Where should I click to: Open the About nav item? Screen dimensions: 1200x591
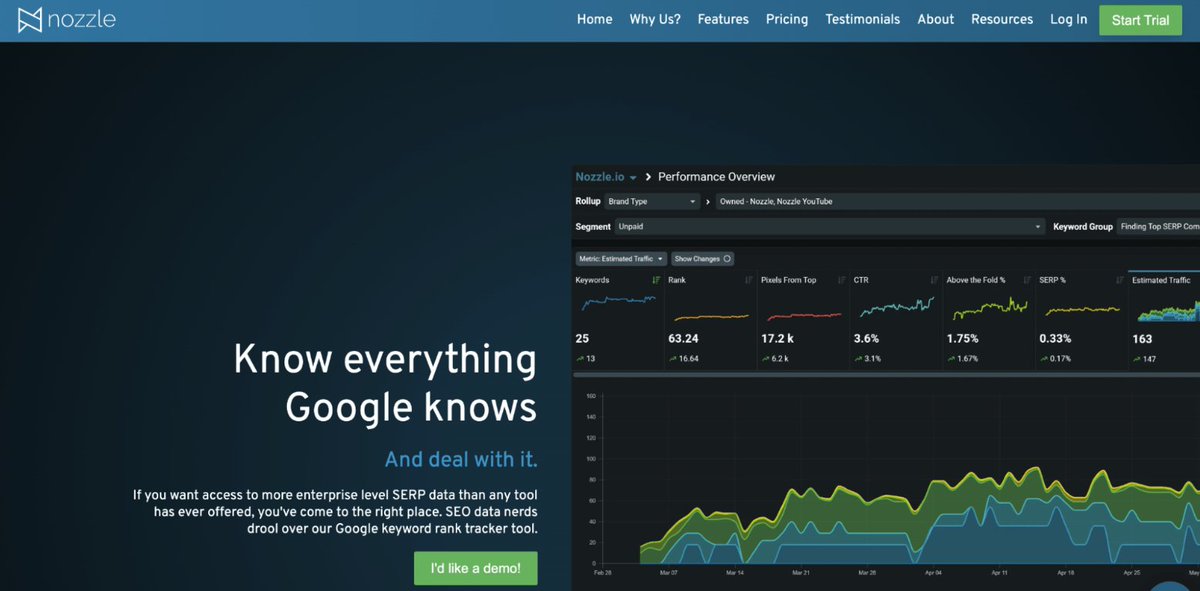[936, 19]
